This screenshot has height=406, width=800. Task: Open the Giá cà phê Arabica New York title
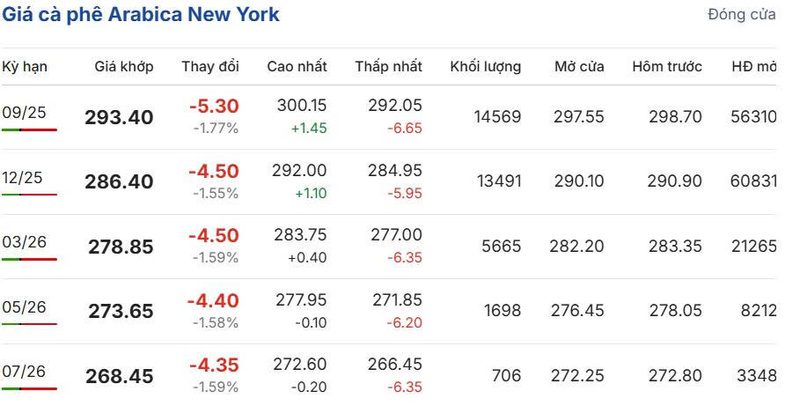142,15
